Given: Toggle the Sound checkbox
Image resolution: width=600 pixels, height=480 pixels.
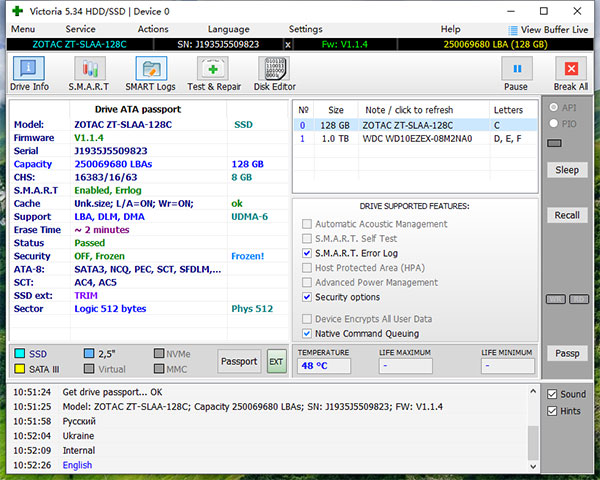Looking at the screenshot, I should pos(552,394).
